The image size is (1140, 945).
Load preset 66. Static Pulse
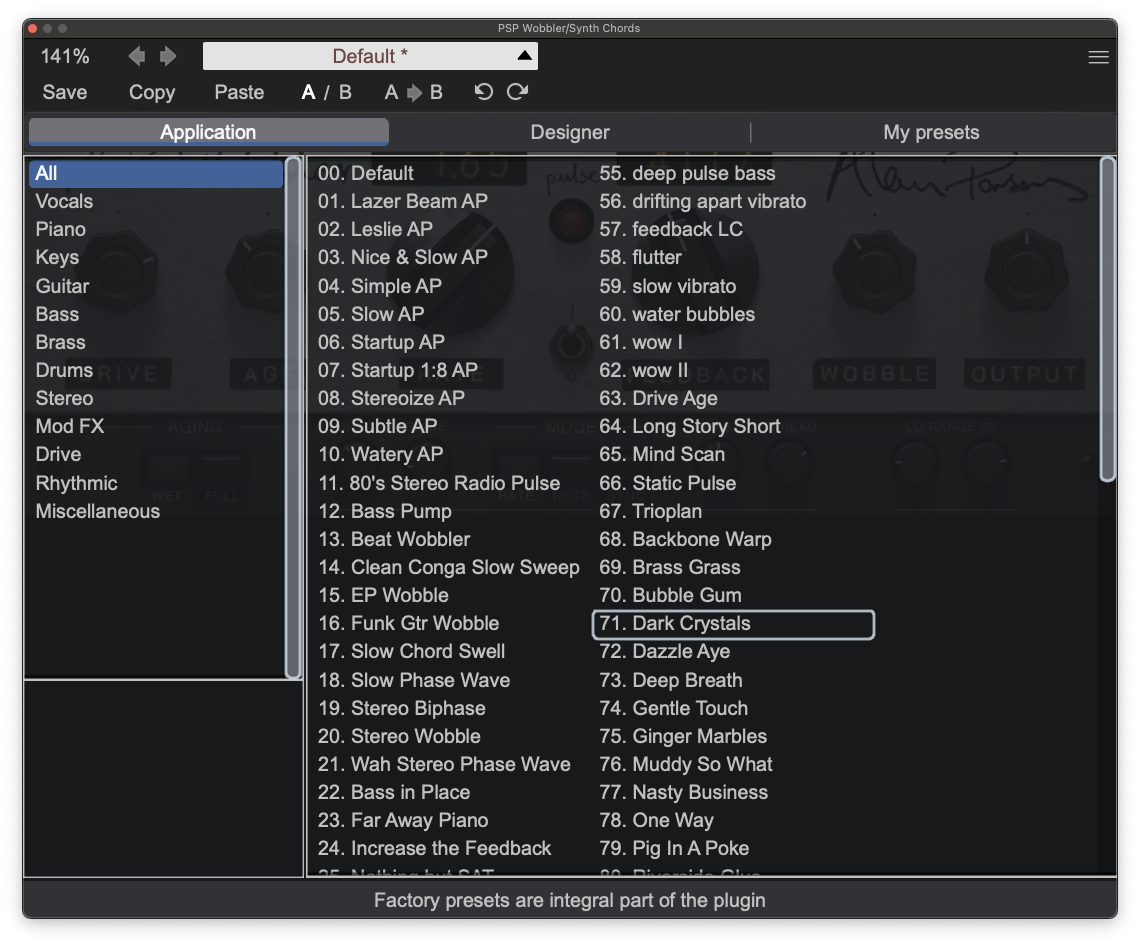[x=667, y=483]
